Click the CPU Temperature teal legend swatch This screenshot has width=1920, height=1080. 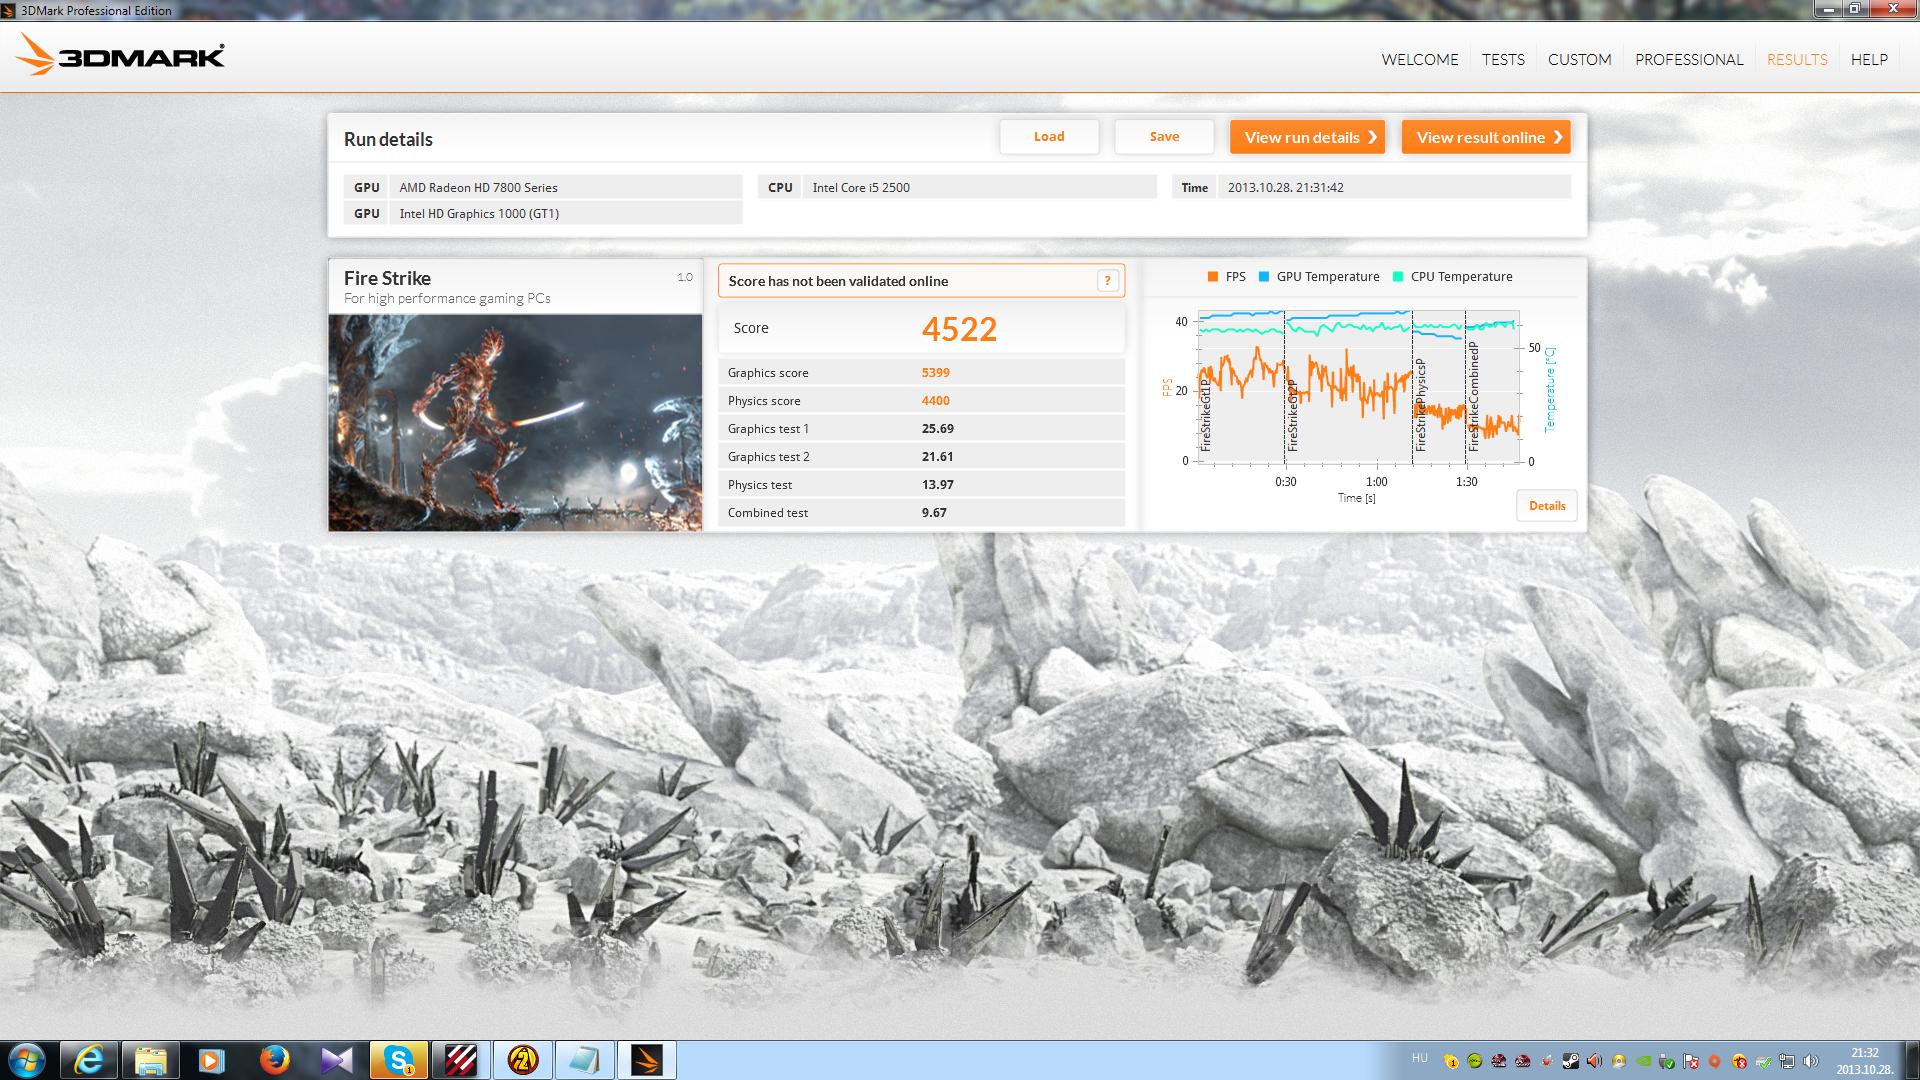click(1397, 277)
